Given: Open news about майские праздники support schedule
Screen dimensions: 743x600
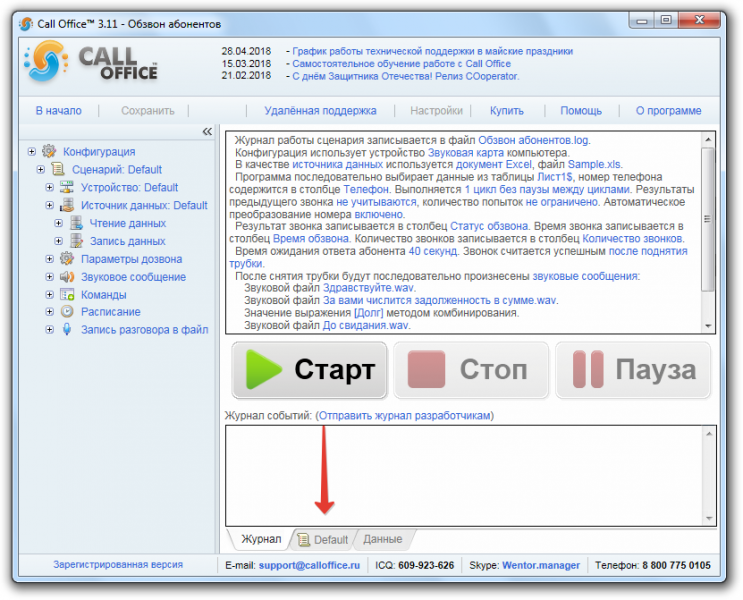Looking at the screenshot, I should [432, 51].
